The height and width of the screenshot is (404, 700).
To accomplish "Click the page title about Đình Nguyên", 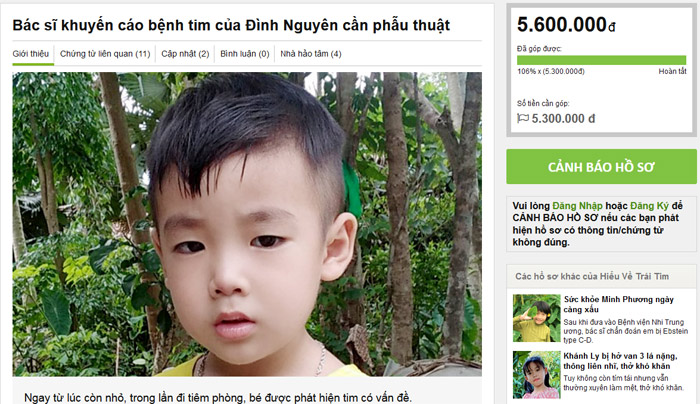I will coord(231,25).
